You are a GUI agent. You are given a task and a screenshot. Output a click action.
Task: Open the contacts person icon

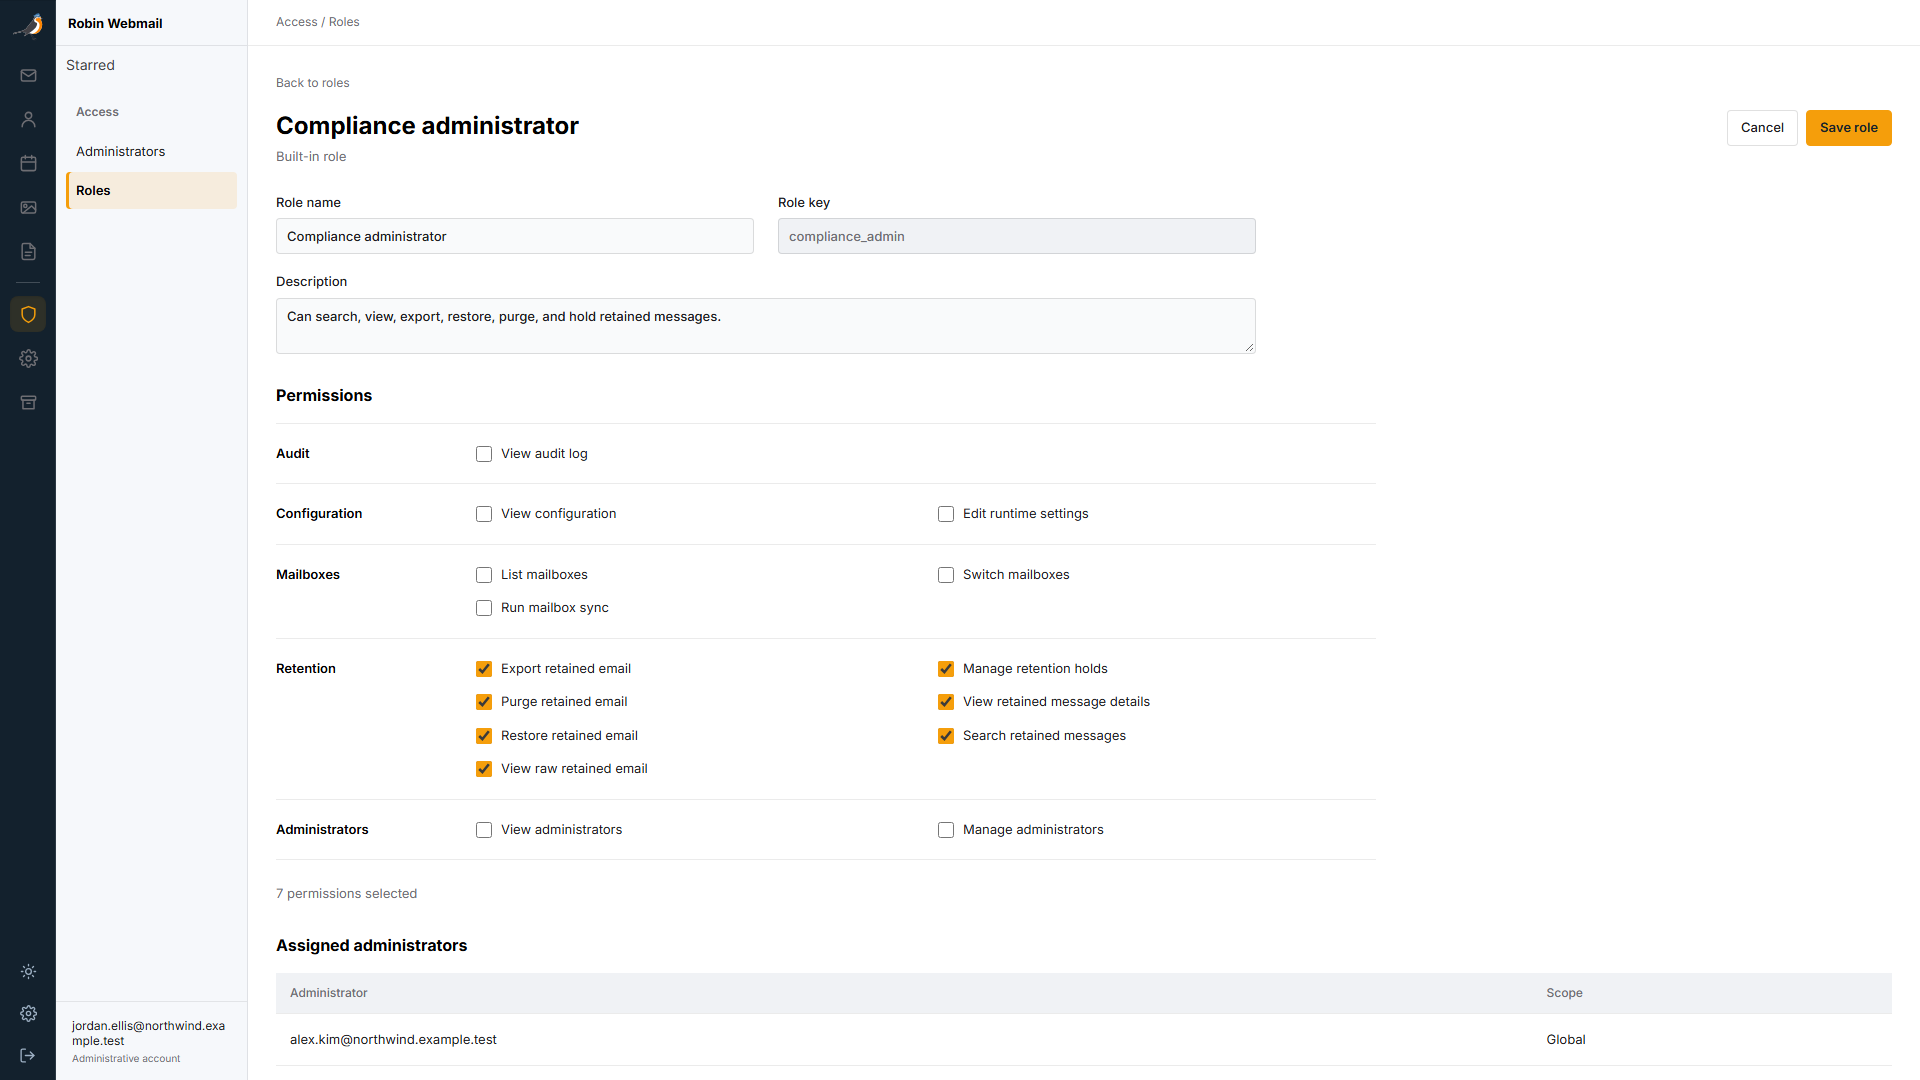tap(28, 120)
